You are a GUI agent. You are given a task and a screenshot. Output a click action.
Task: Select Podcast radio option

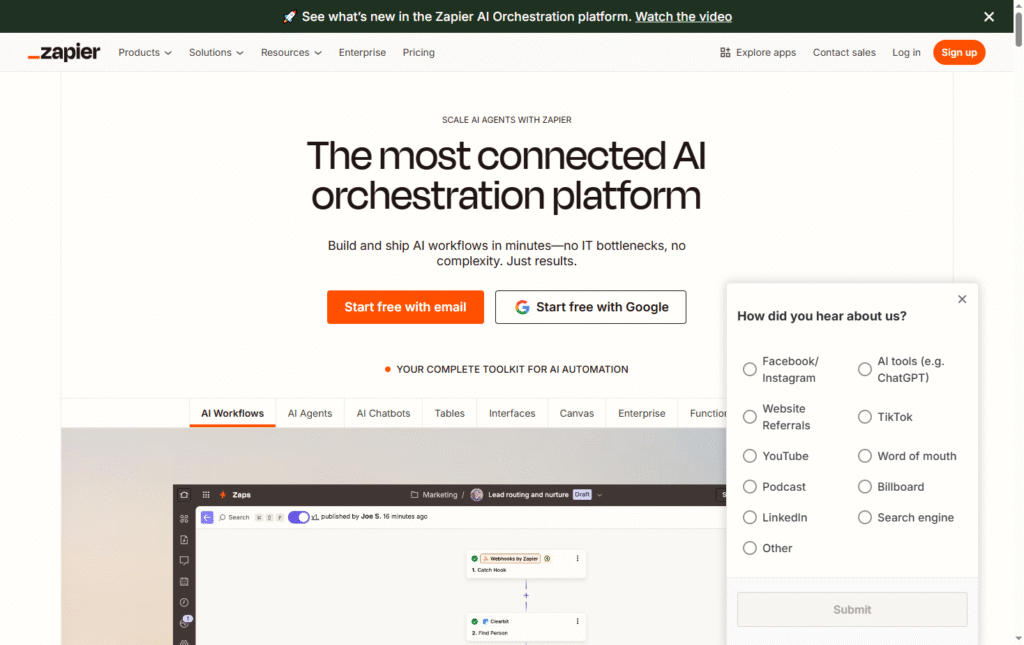click(750, 486)
